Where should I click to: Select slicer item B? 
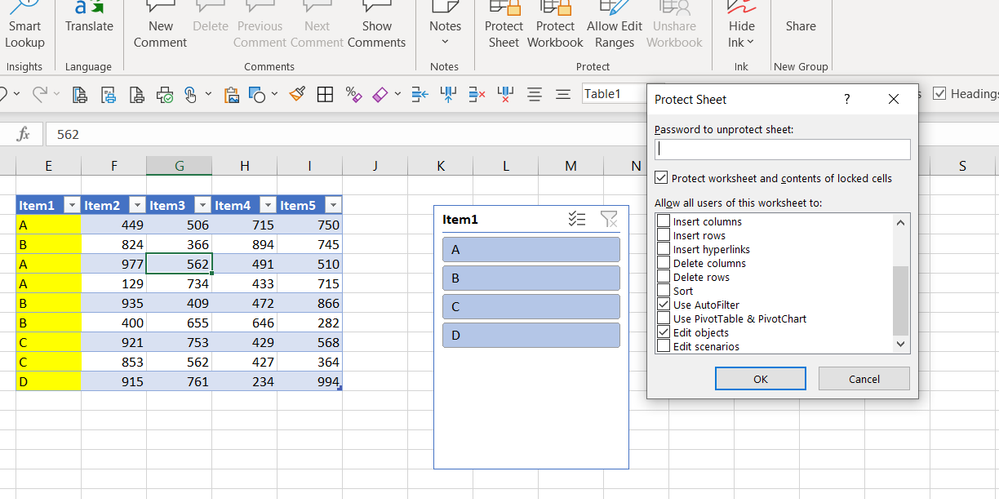tap(531, 278)
